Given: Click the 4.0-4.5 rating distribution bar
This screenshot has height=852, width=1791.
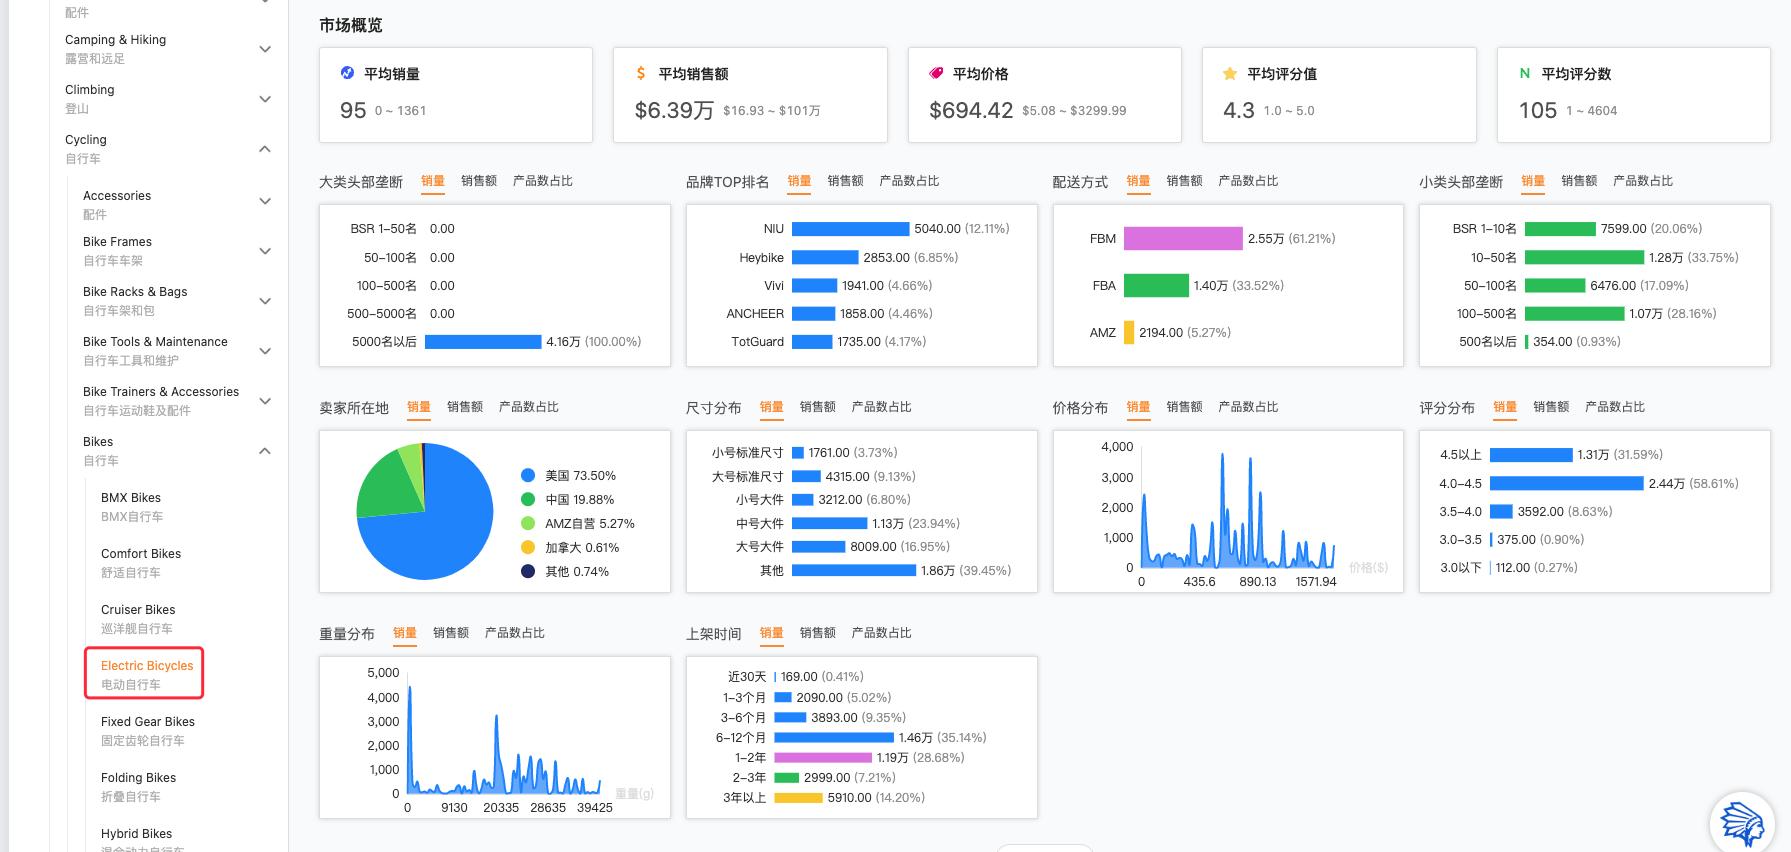Looking at the screenshot, I should 1566,483.
